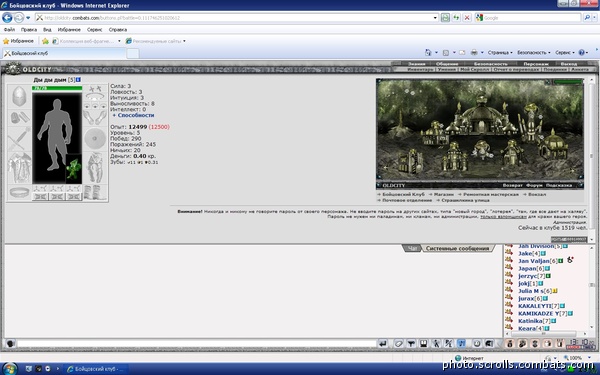600x375 pixels.
Task: Open the round shield equipment slot
Action: pyautogui.click(x=95, y=139)
